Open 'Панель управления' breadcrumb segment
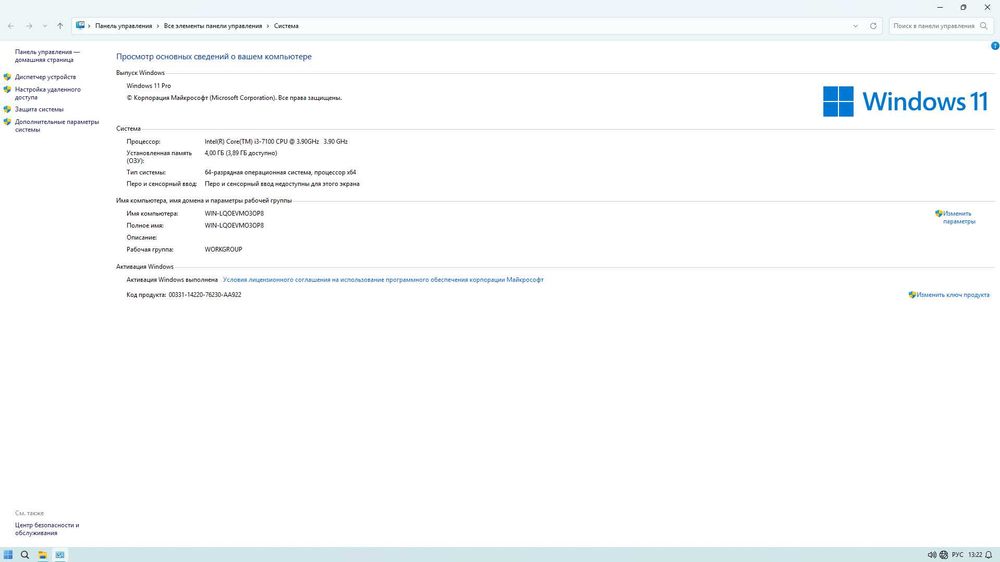The image size is (1000, 562). pos(124,26)
